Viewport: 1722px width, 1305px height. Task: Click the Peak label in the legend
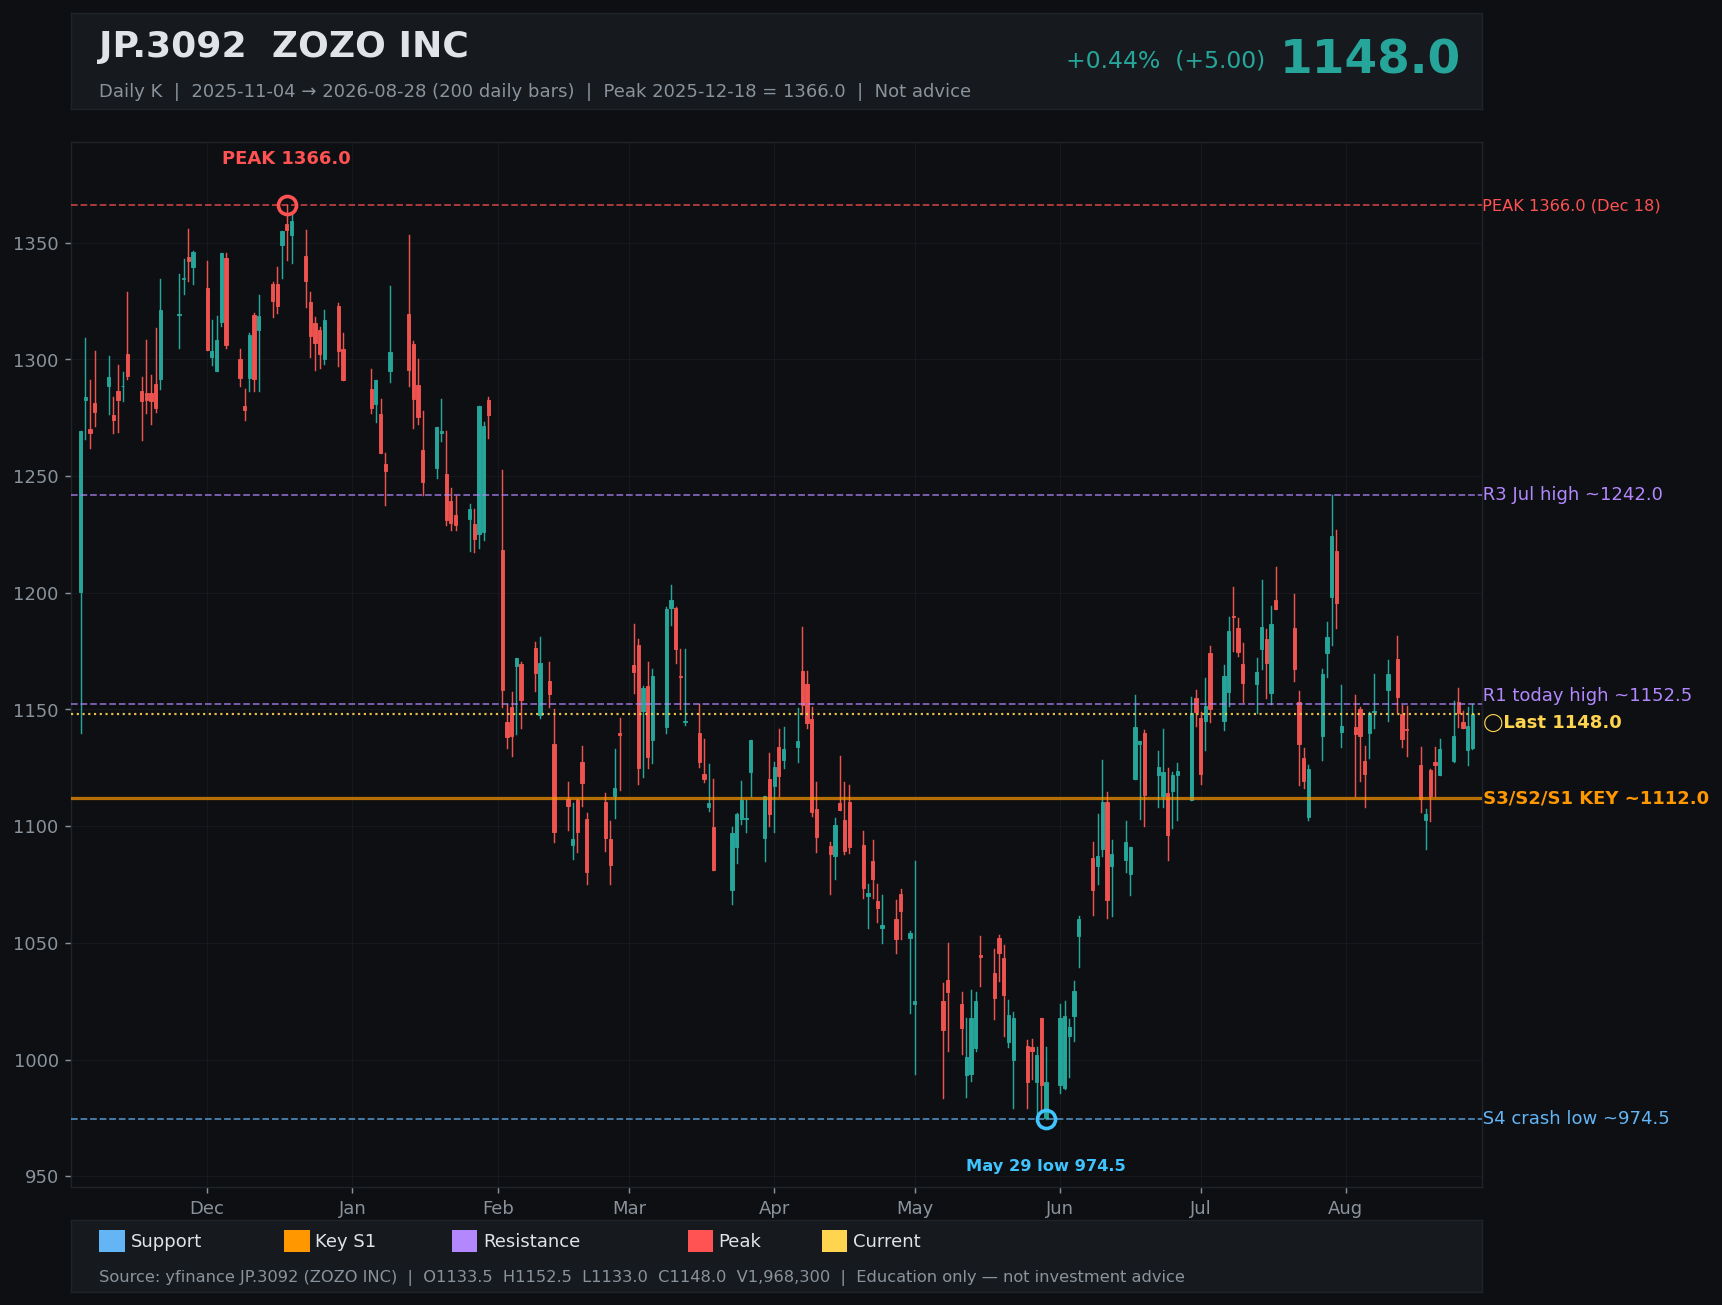[740, 1241]
